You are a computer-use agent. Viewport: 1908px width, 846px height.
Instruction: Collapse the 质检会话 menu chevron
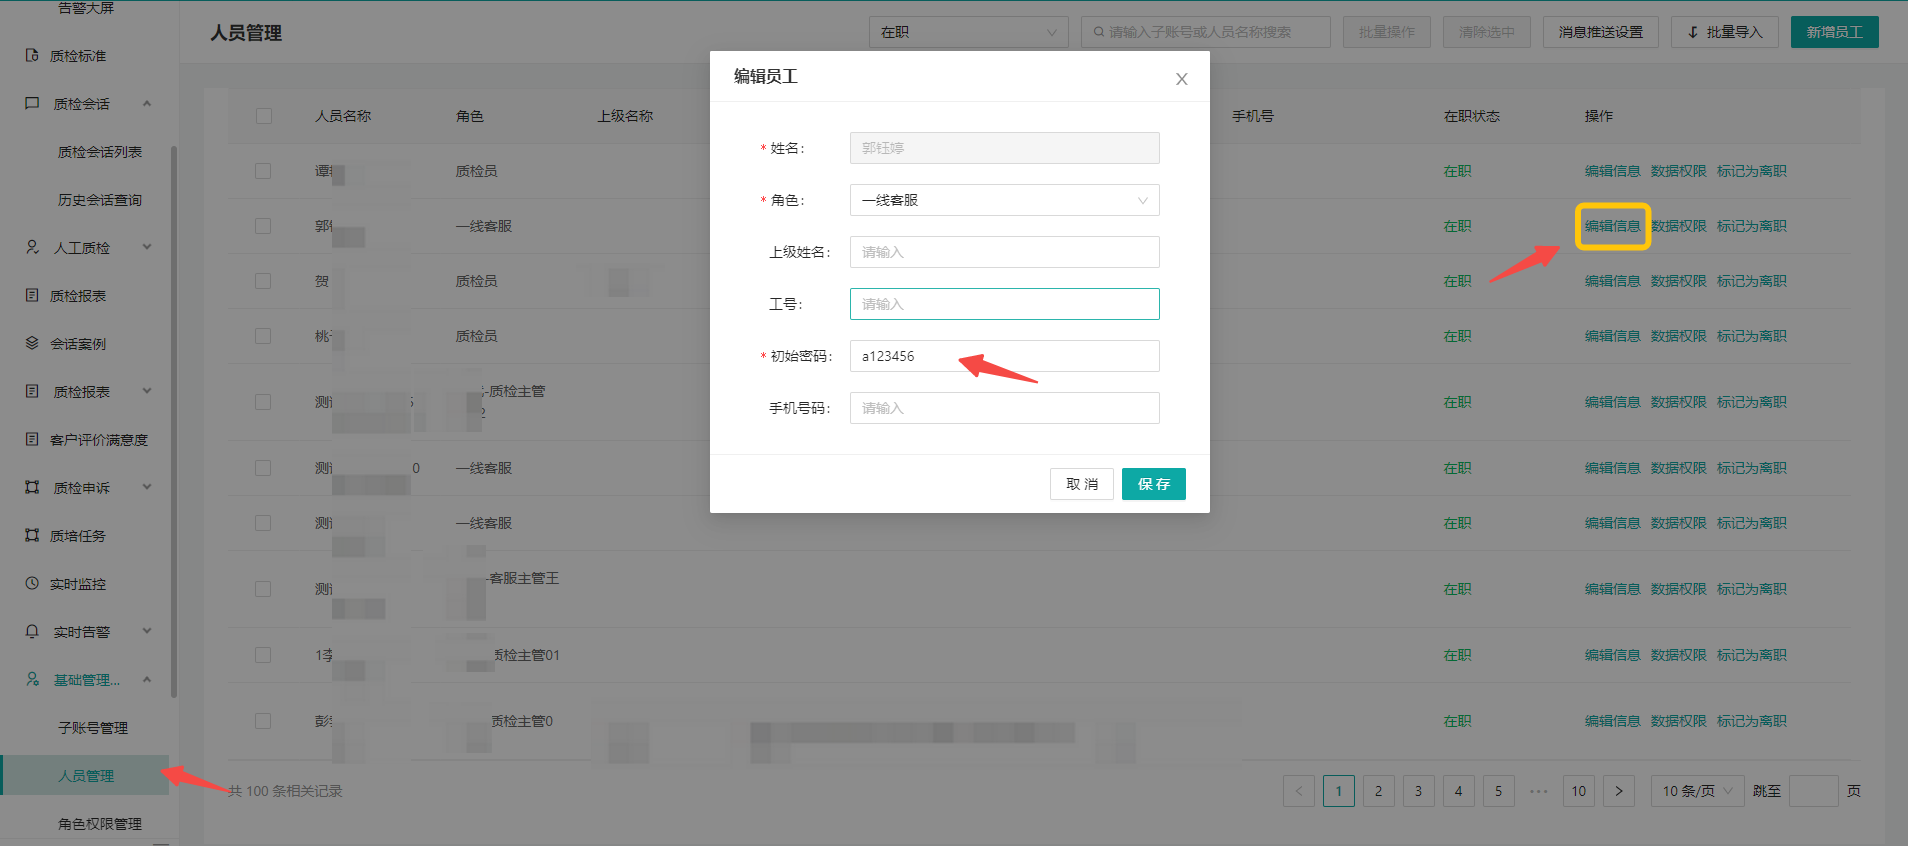(x=147, y=104)
